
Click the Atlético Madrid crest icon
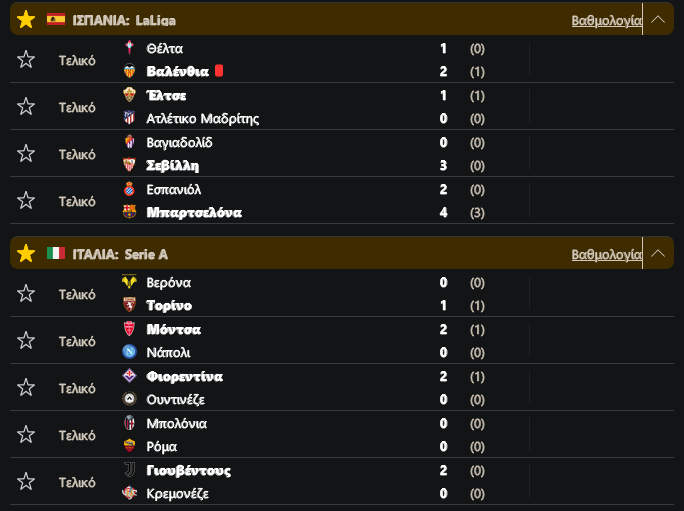129,118
